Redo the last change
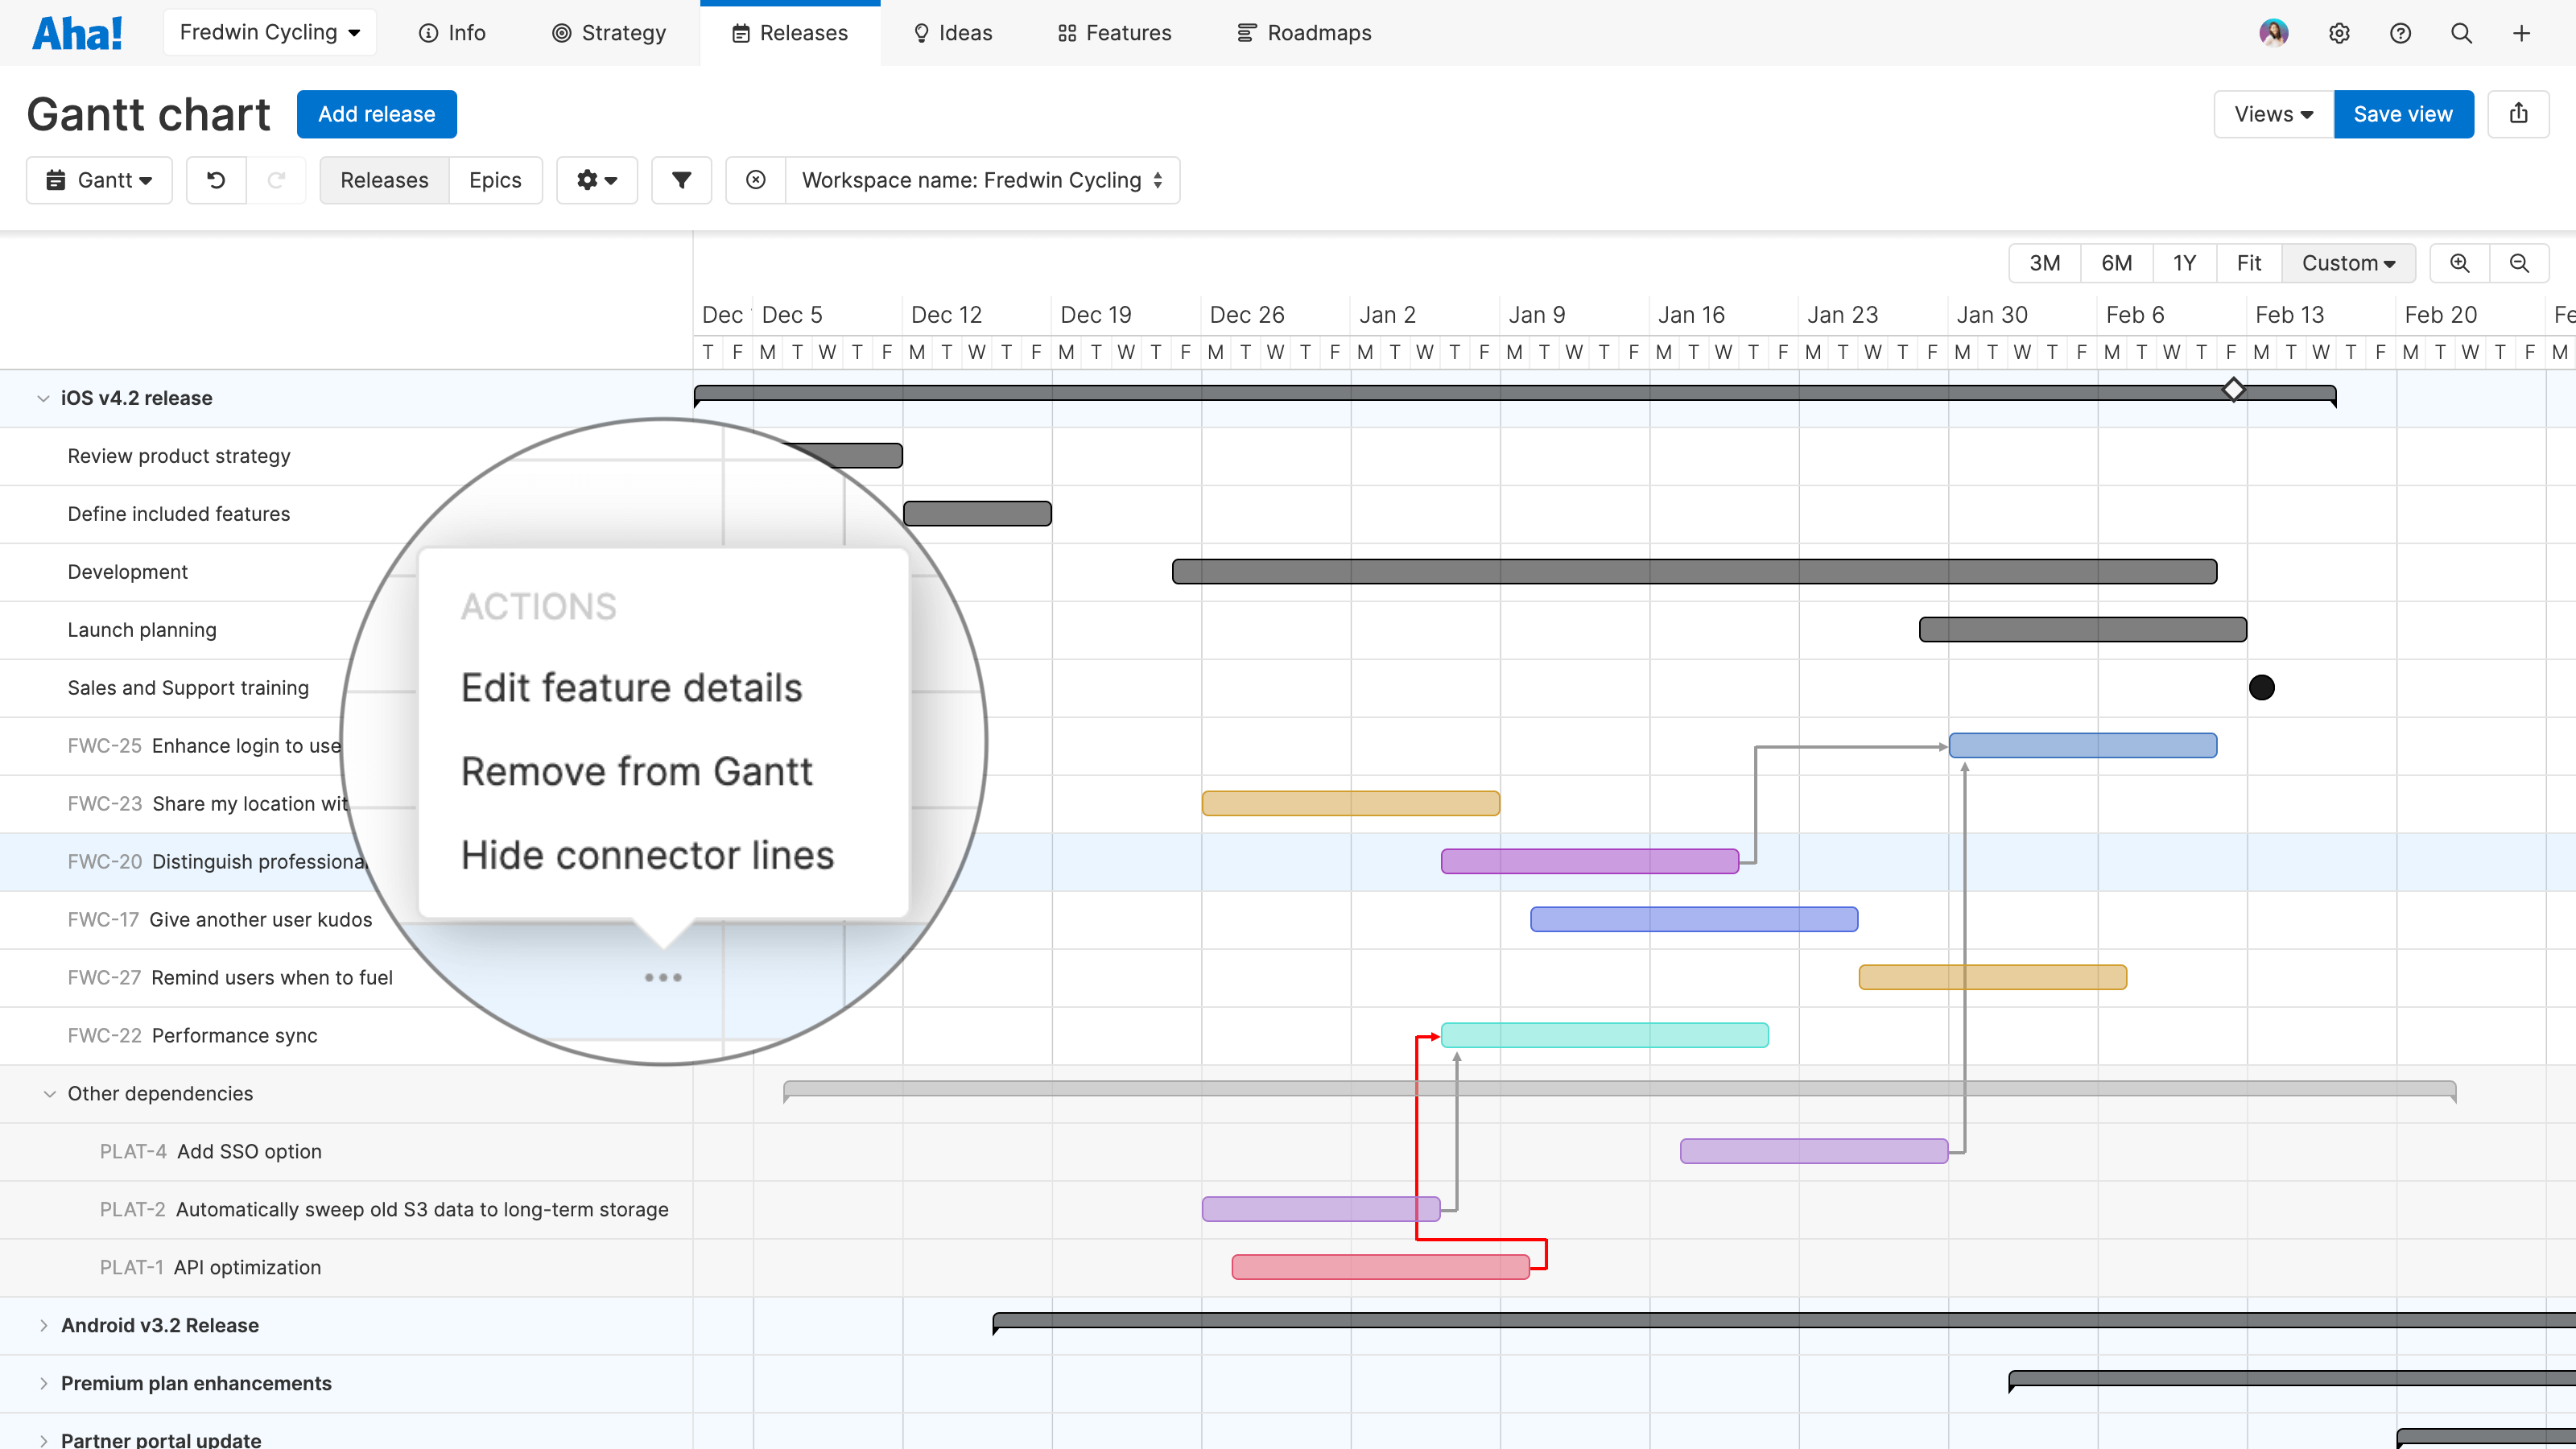Screen dimensions: 2576x1449 [x=277, y=180]
